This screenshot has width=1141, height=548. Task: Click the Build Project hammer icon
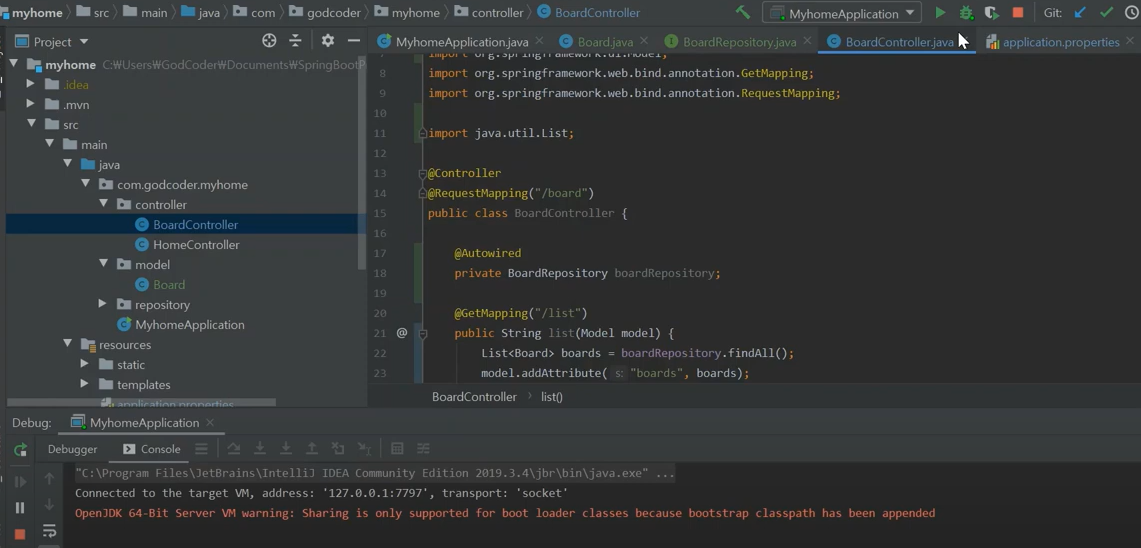tap(742, 12)
